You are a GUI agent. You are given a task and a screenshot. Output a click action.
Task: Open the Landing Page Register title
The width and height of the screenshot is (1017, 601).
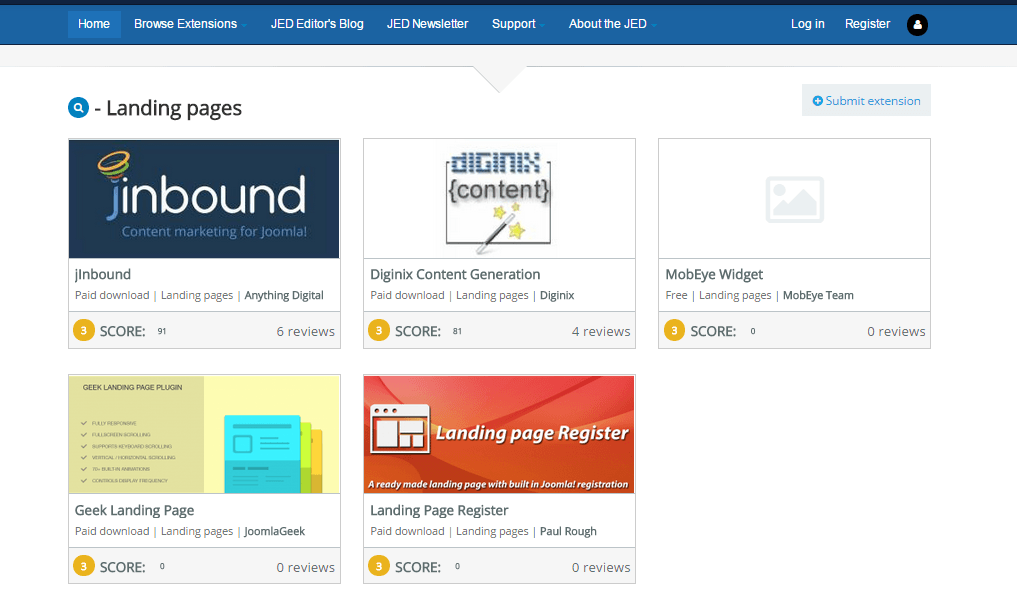point(439,510)
